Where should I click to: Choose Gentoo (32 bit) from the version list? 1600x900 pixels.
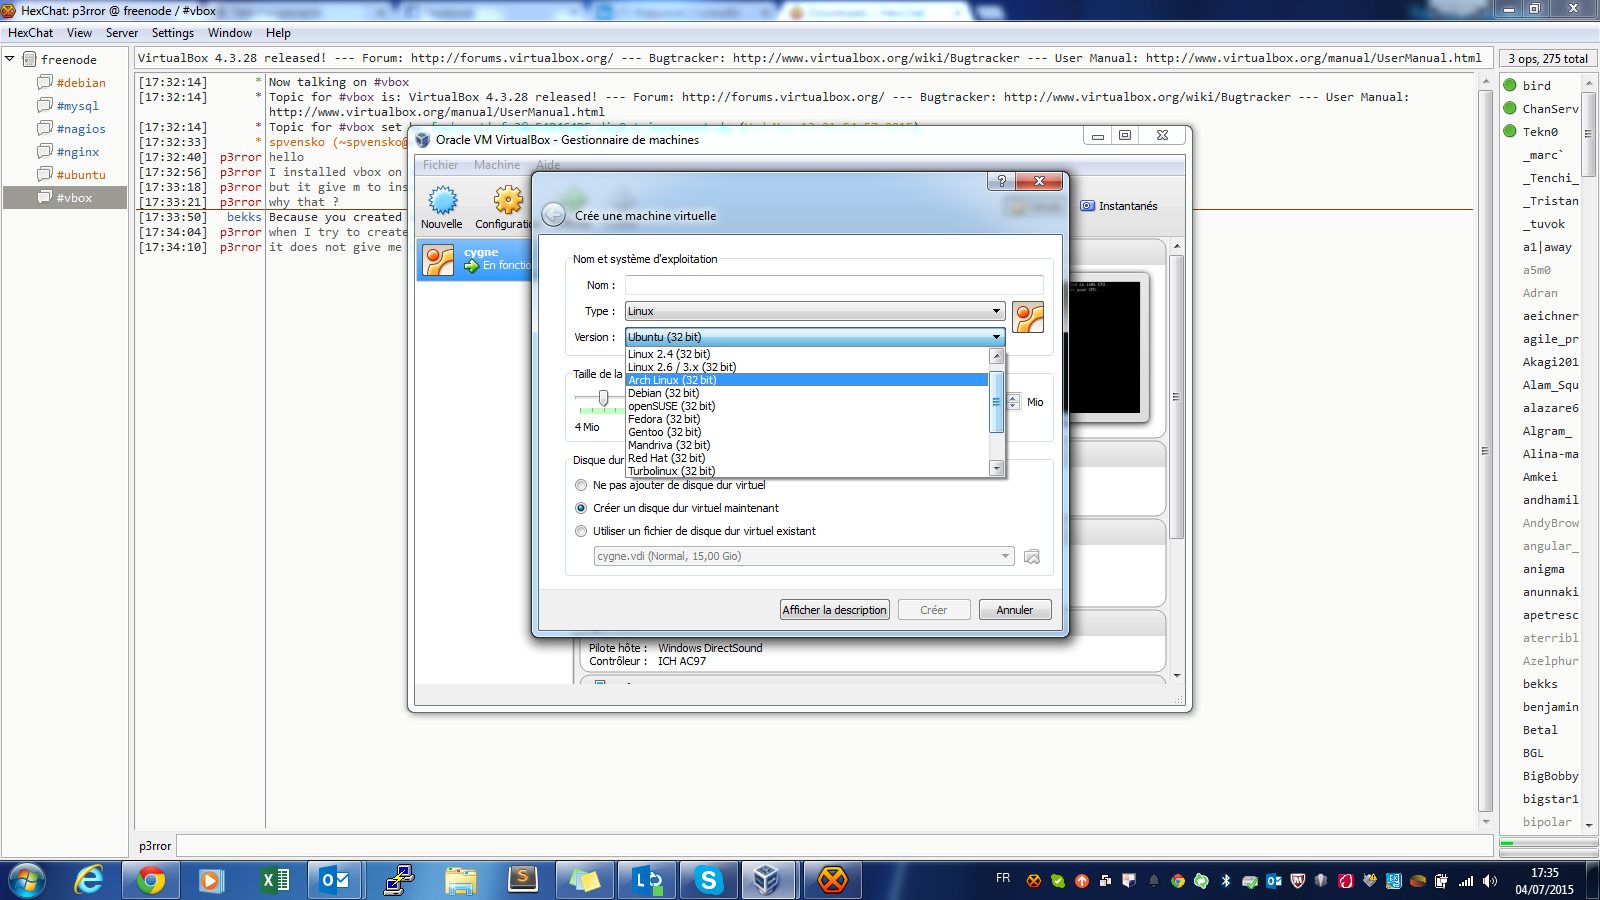(807, 432)
